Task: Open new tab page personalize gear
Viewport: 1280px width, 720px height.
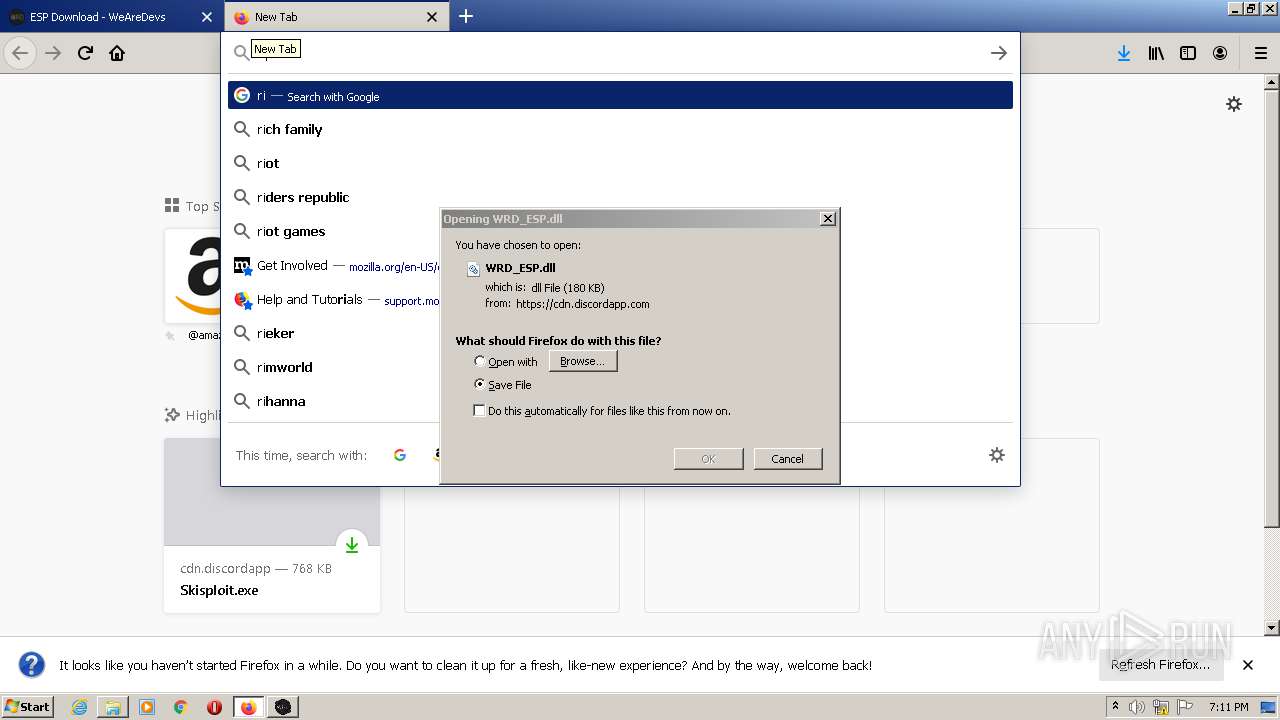Action: pos(1234,104)
